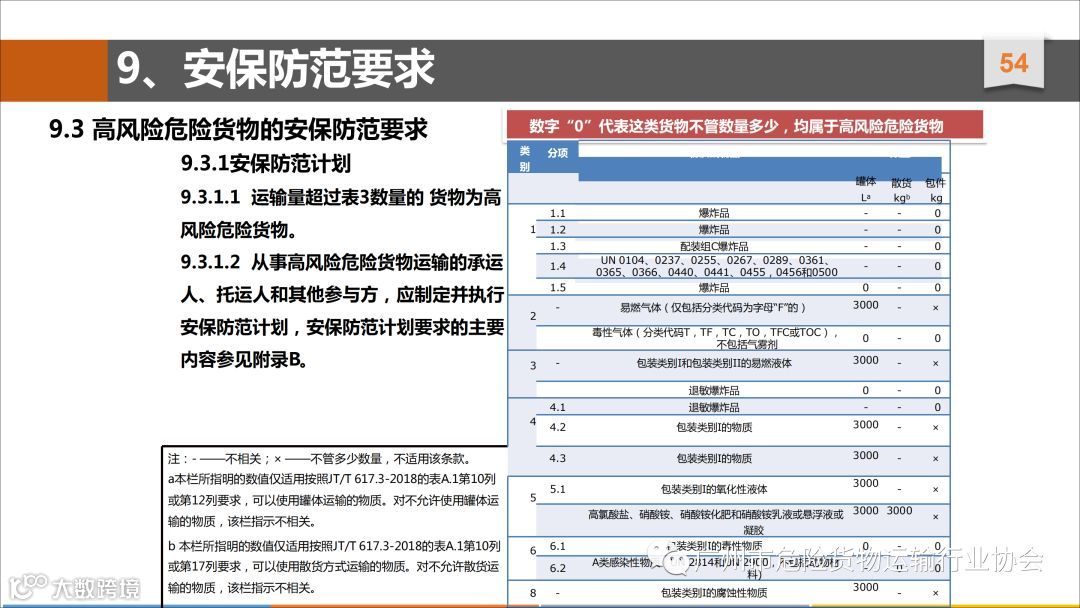This screenshot has width=1080, height=608.
Task: Click 包件 value 0 in row 1.1
Action: pyautogui.click(x=937, y=213)
